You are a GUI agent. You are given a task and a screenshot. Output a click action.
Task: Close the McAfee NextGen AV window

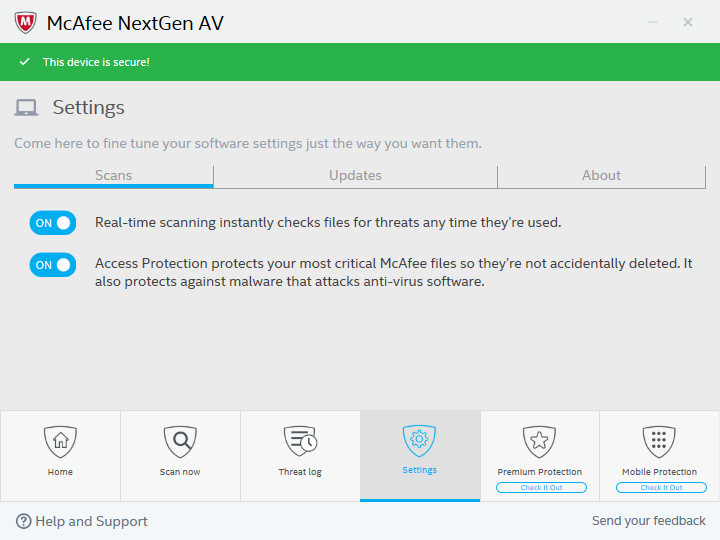pos(687,22)
